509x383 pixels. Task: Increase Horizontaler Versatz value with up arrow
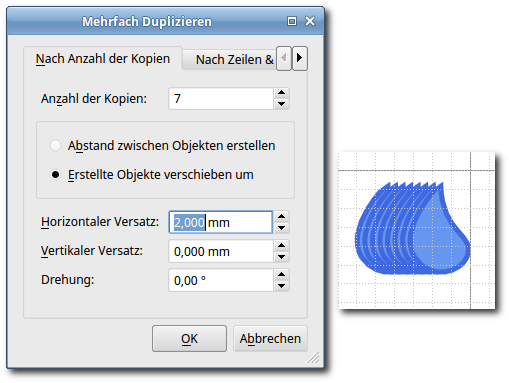click(281, 216)
